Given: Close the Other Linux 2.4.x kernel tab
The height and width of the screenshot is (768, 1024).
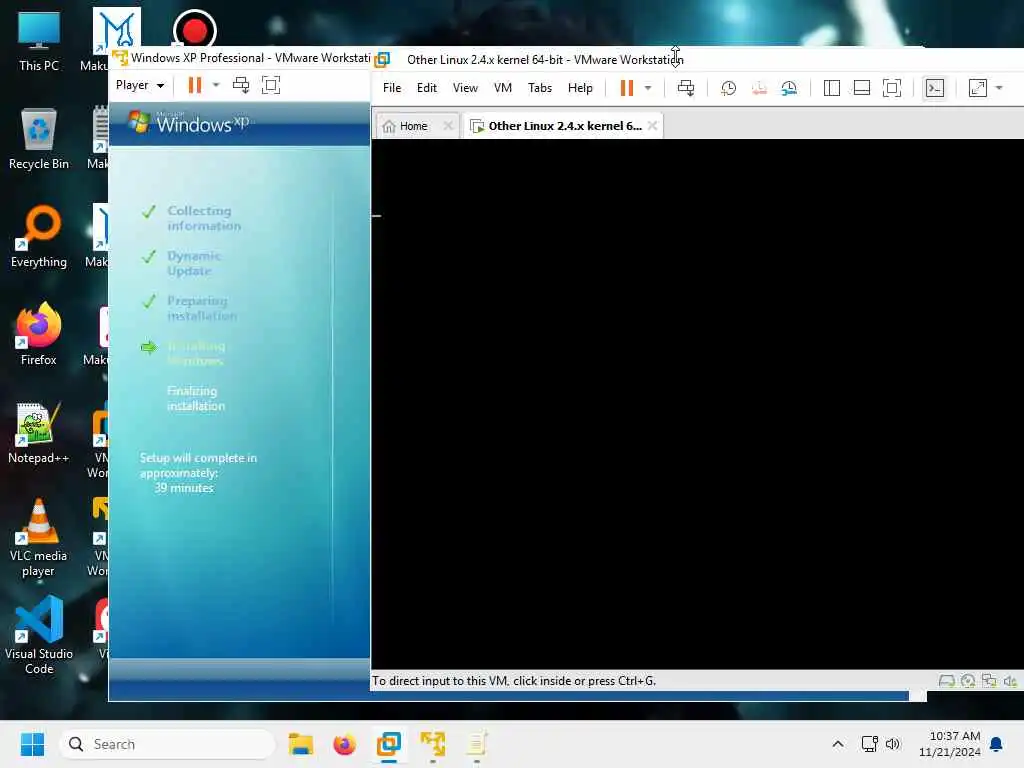Looking at the screenshot, I should (652, 125).
